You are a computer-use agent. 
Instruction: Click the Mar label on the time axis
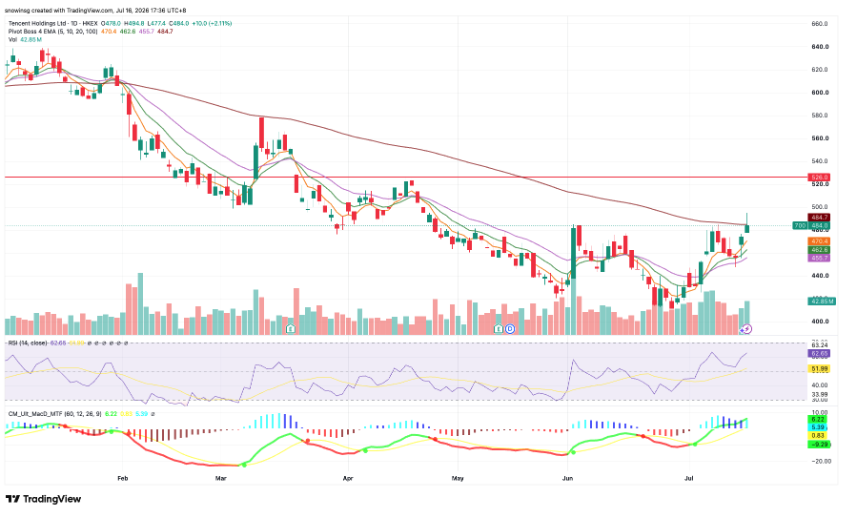221,479
